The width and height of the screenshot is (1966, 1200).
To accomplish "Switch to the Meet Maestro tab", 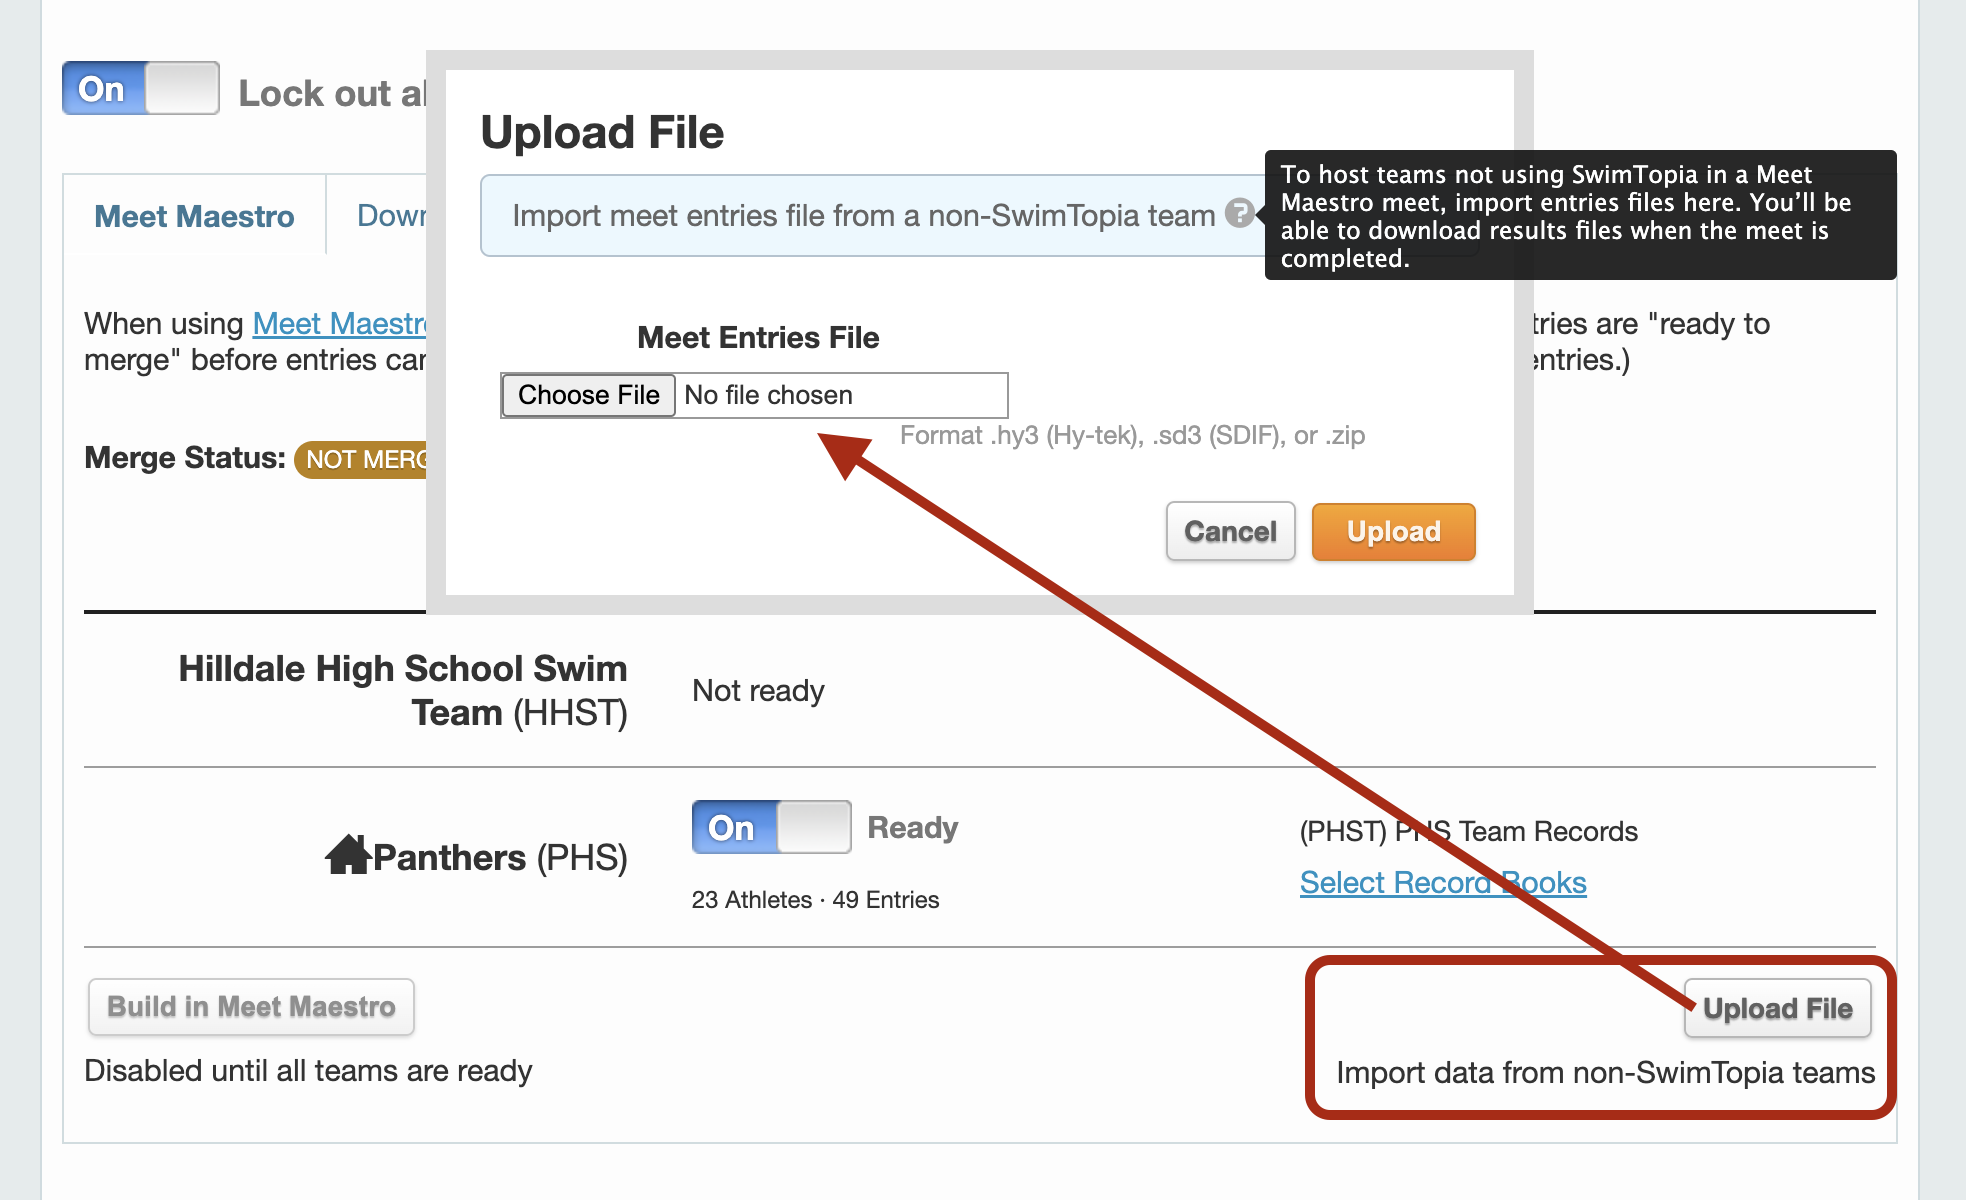I will [194, 216].
